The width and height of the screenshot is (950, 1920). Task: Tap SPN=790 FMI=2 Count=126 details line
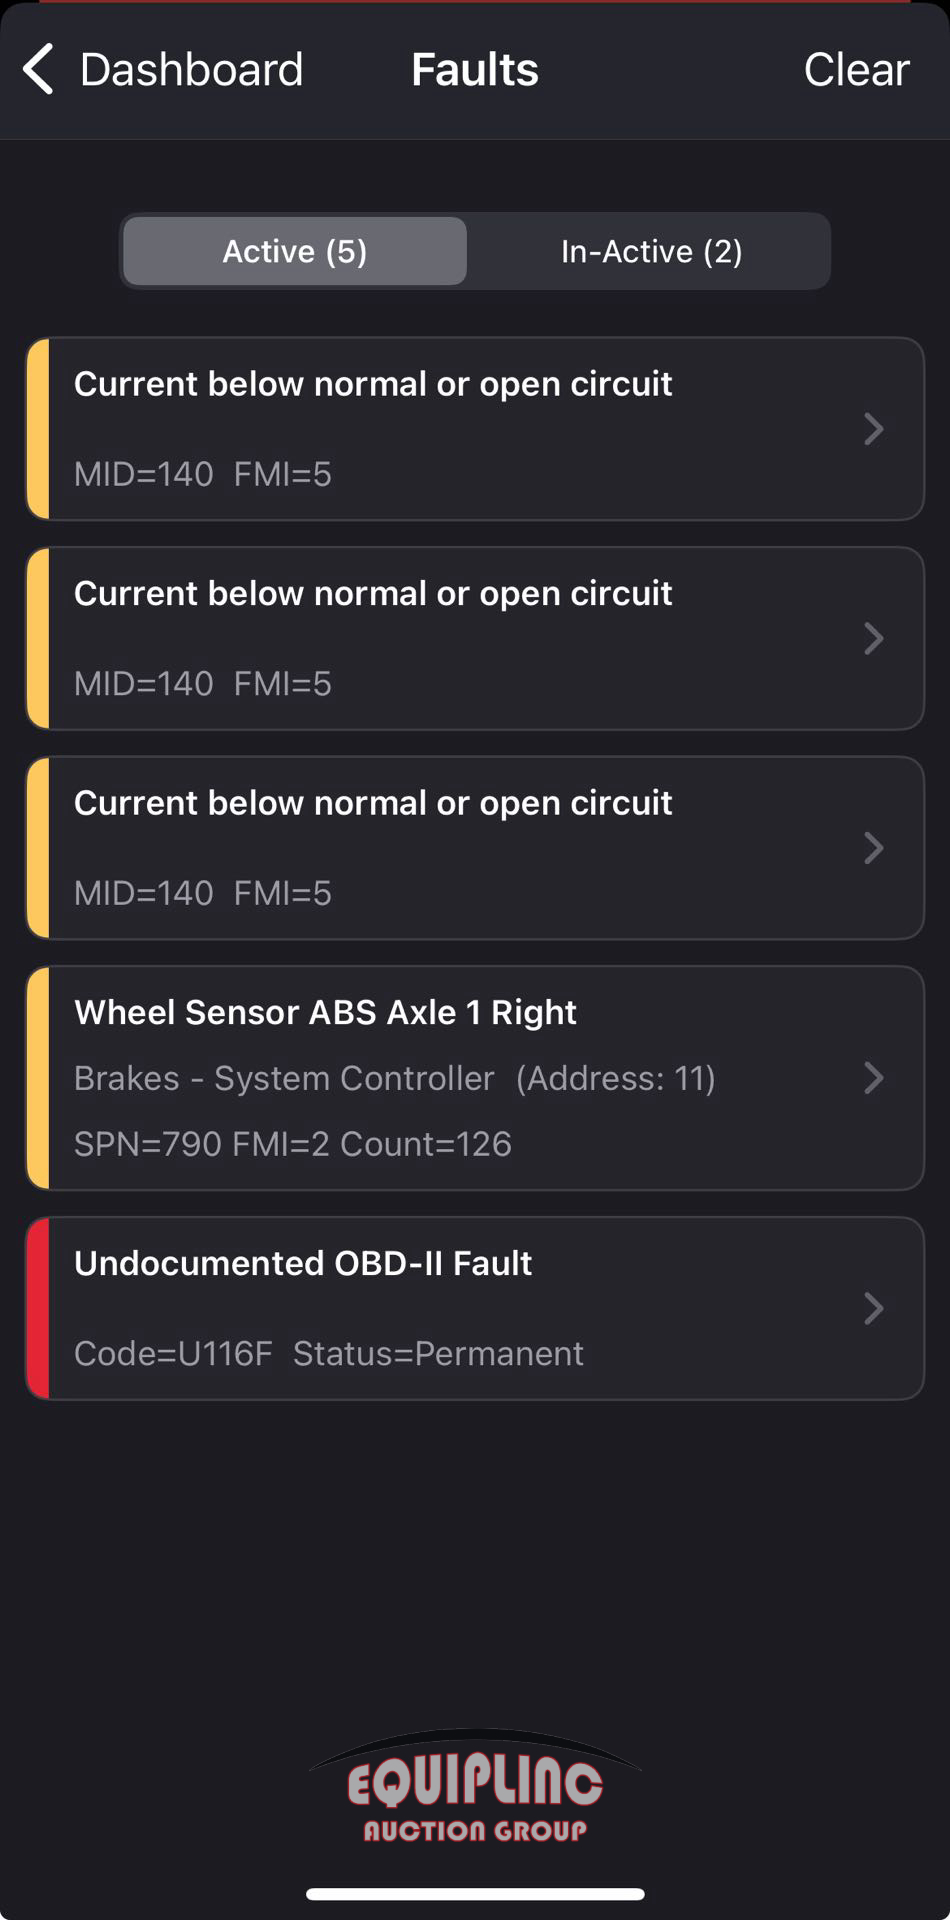(x=293, y=1143)
